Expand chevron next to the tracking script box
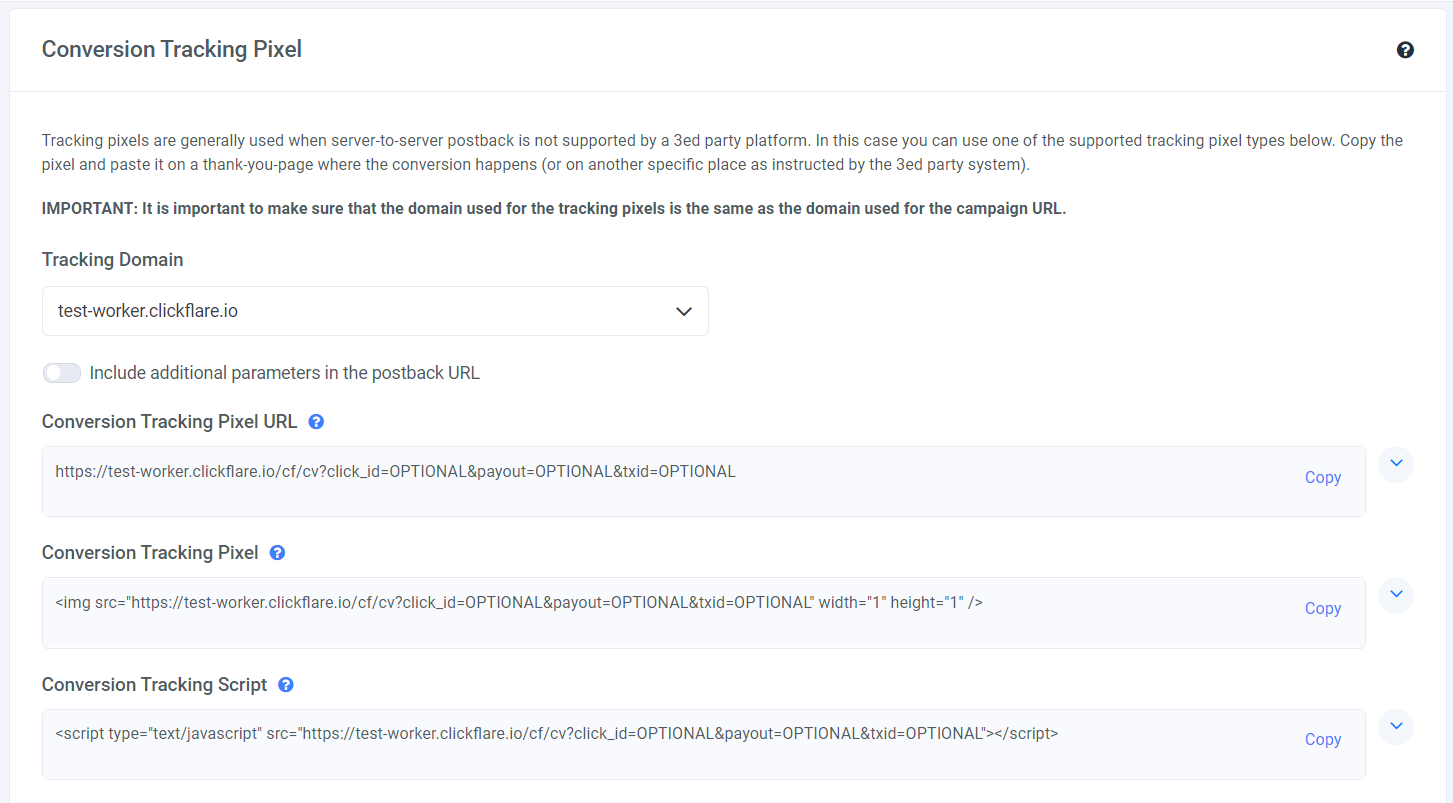The height and width of the screenshot is (803, 1453). tap(1396, 726)
